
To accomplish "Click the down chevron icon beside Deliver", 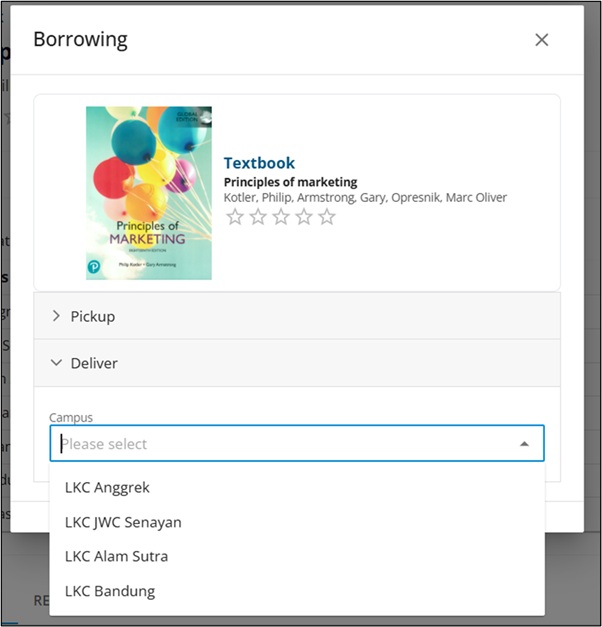I will pyautogui.click(x=56, y=363).
